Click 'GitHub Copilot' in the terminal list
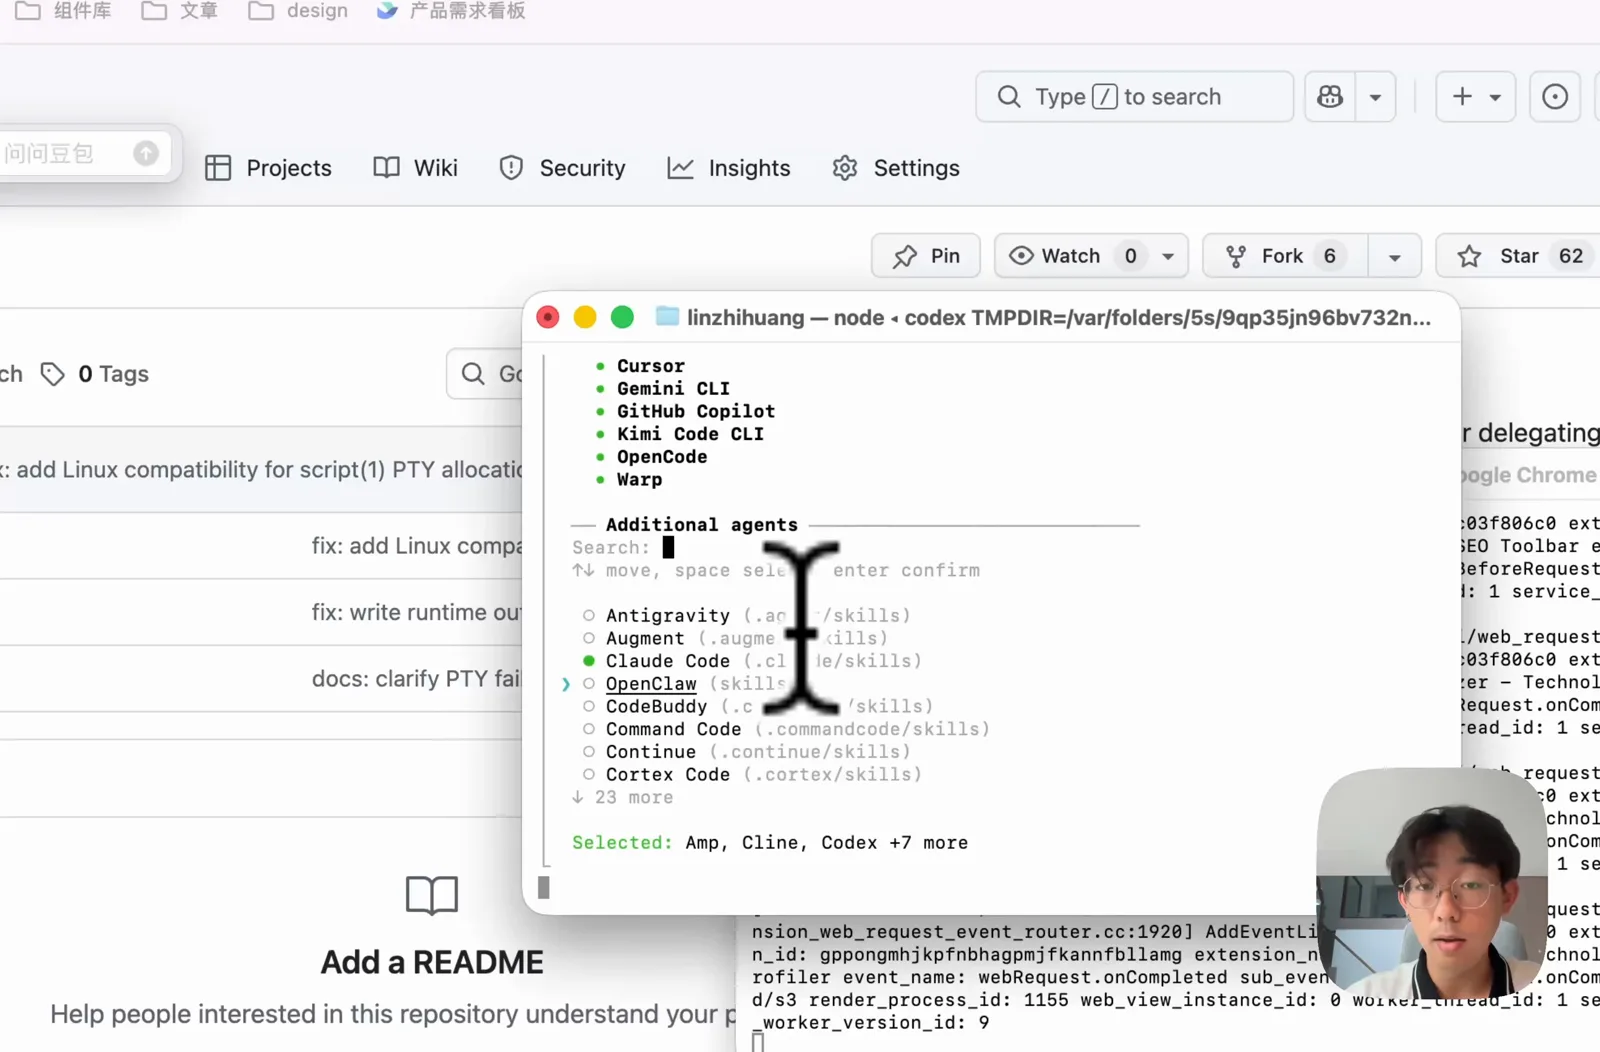This screenshot has height=1052, width=1600. tap(696, 411)
